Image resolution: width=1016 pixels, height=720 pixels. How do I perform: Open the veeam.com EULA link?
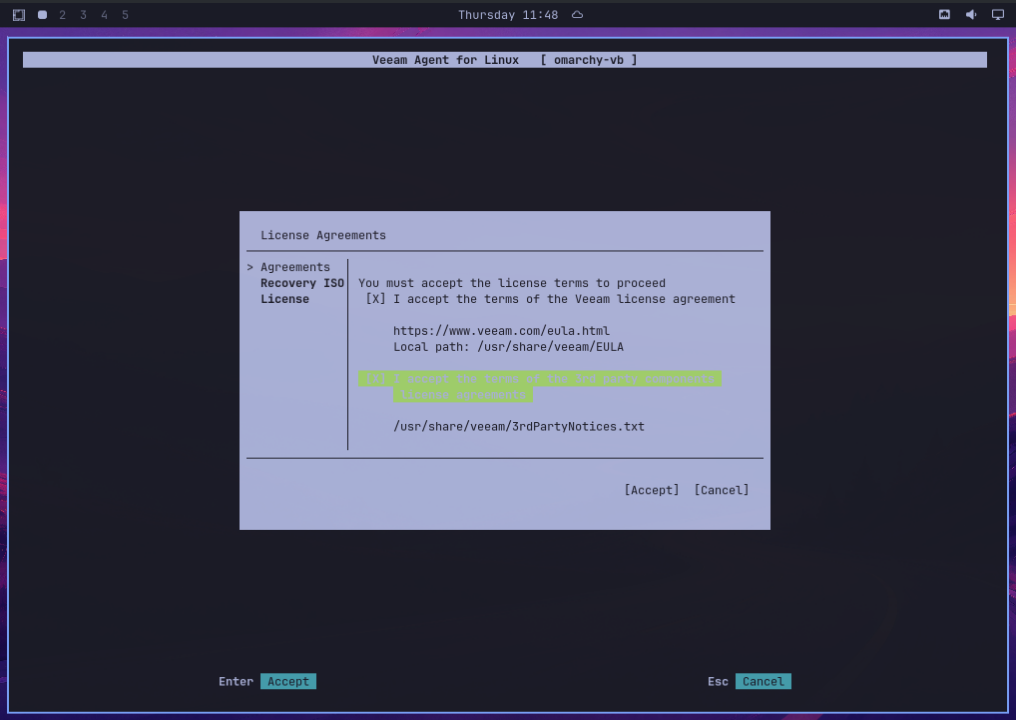coord(502,331)
